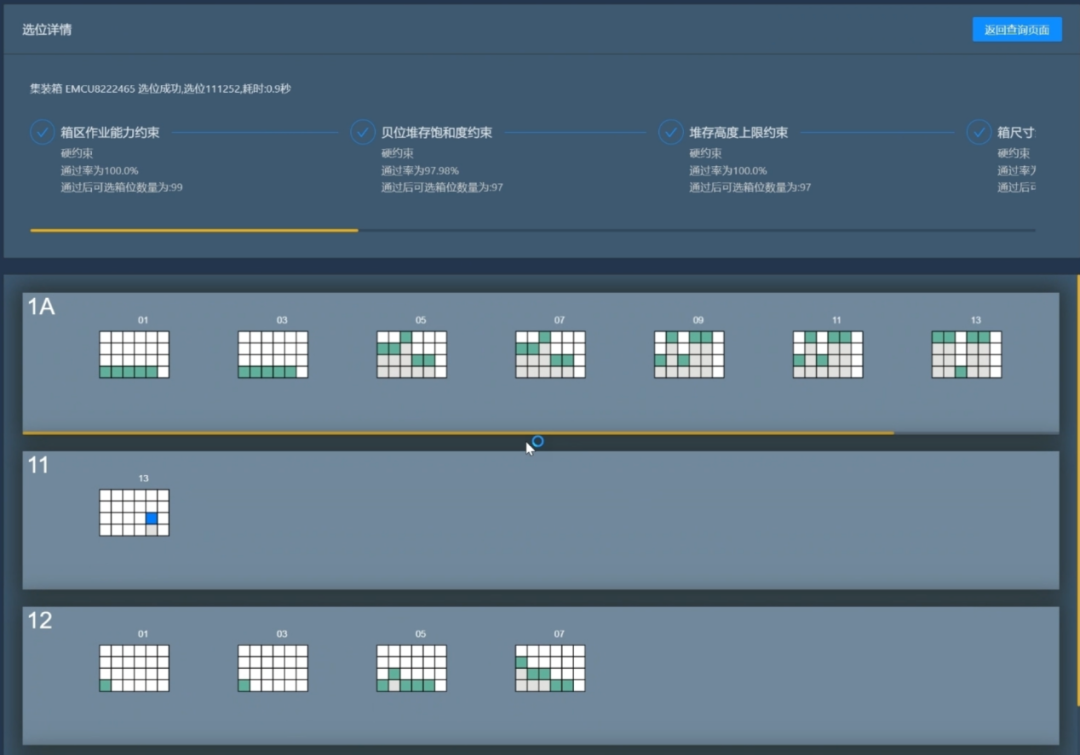This screenshot has width=1080, height=755.
Task: Open bay 13 grid in block 1A
Action: pyautogui.click(x=967, y=355)
